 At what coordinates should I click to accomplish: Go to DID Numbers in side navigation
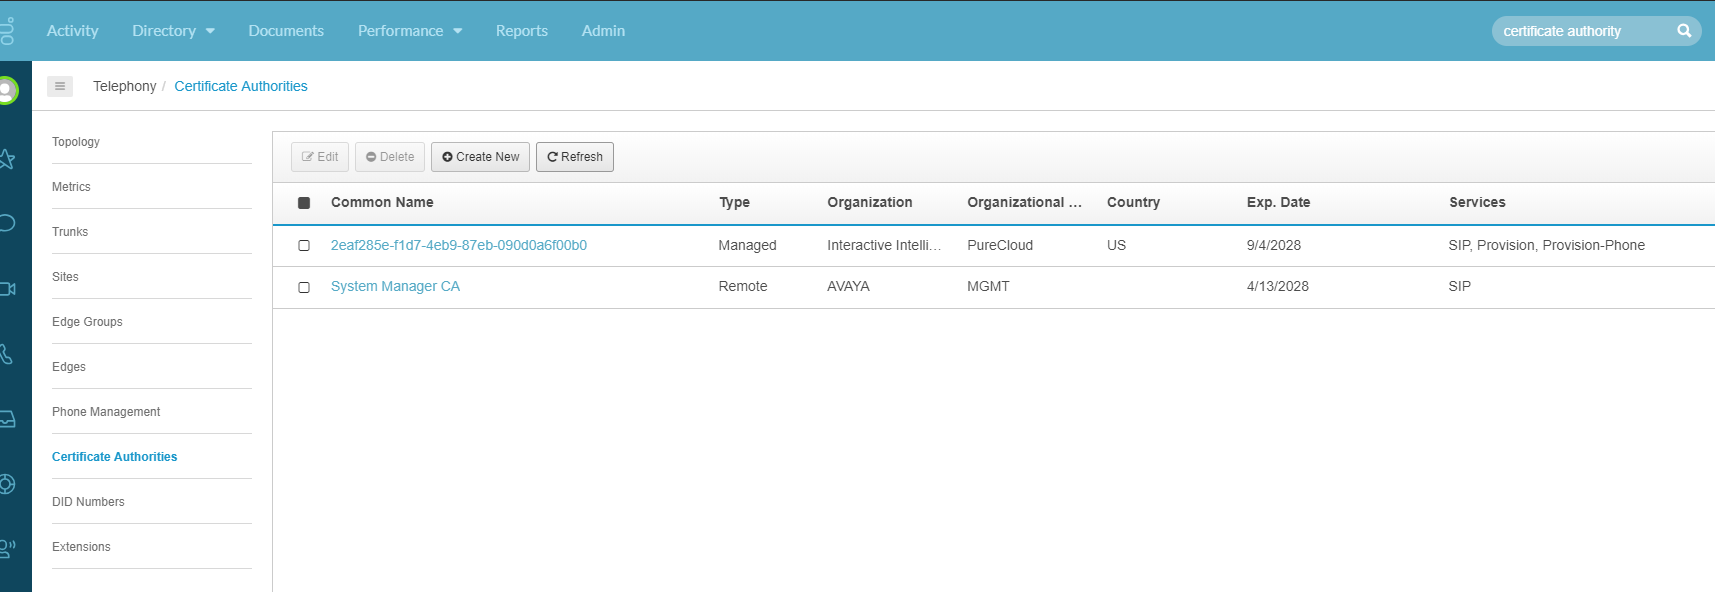(88, 502)
